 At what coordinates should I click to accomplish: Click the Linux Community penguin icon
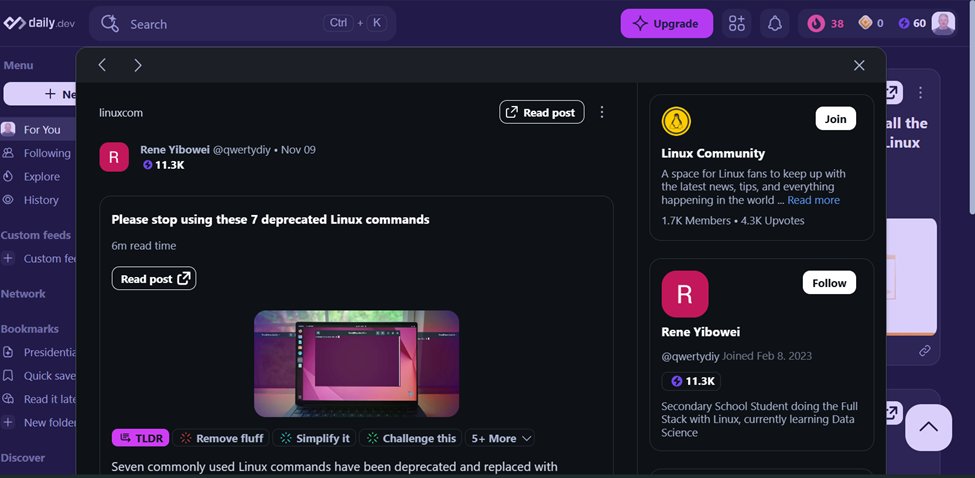tap(676, 121)
